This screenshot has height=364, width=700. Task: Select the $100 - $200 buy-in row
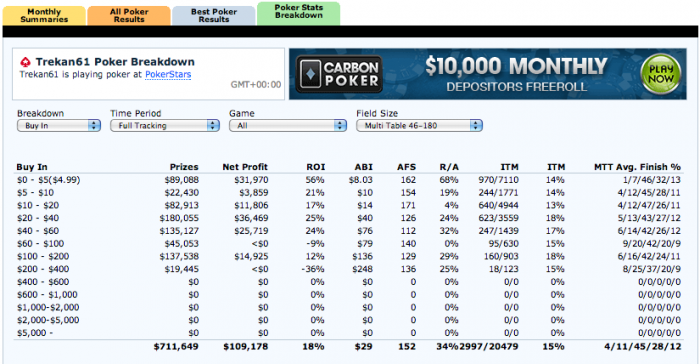point(349,256)
